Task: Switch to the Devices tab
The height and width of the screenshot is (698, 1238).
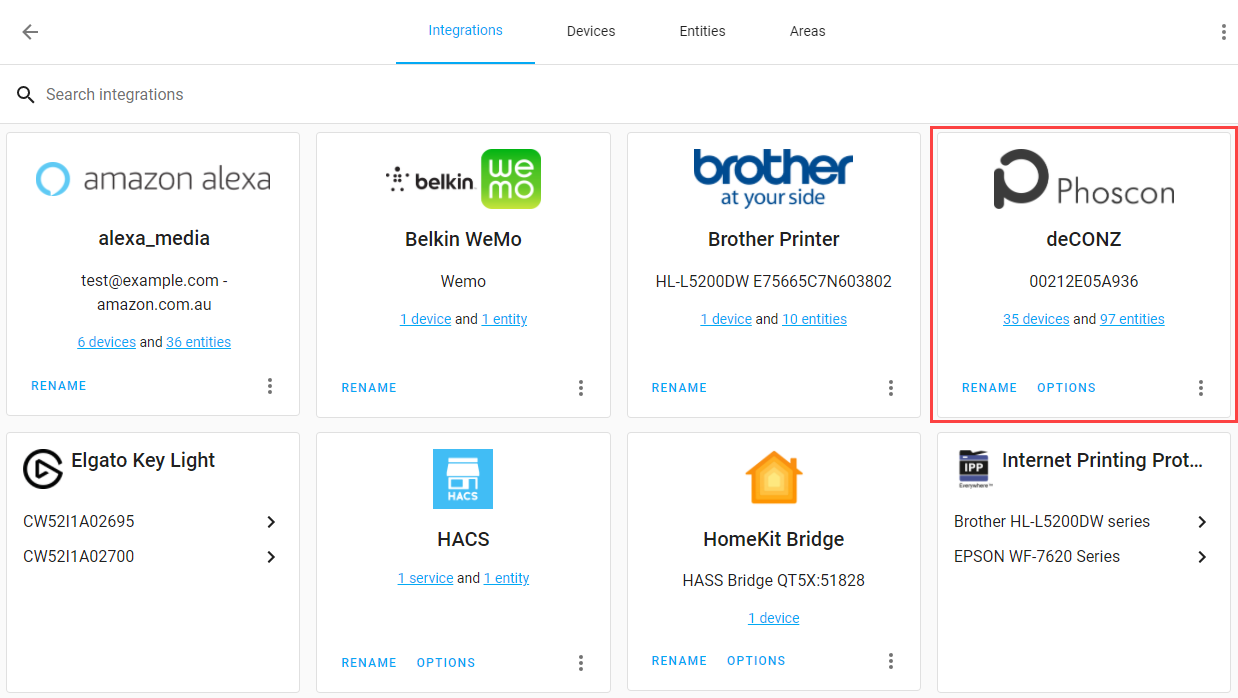Action: 590,31
